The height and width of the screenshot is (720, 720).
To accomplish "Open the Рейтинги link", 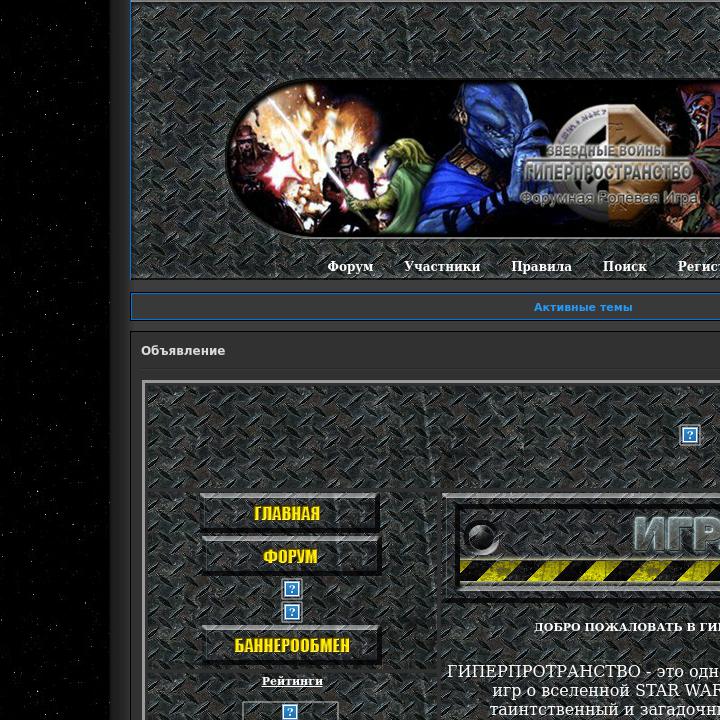I will 292,681.
